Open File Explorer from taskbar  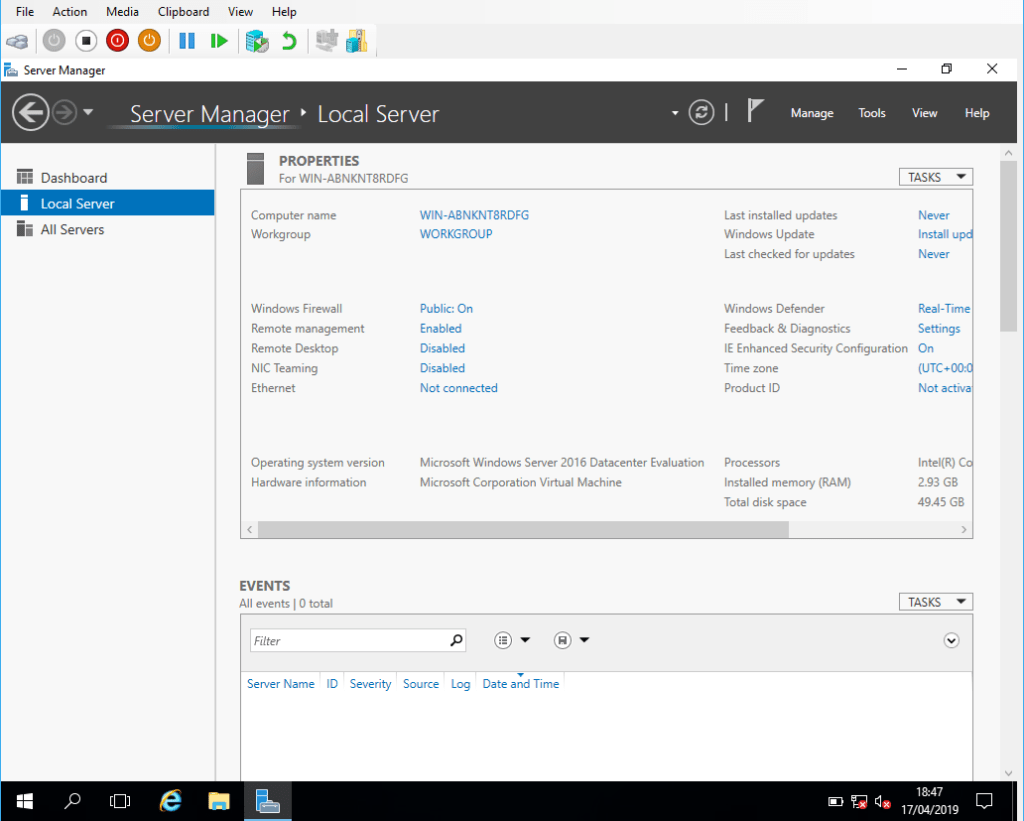(x=219, y=801)
